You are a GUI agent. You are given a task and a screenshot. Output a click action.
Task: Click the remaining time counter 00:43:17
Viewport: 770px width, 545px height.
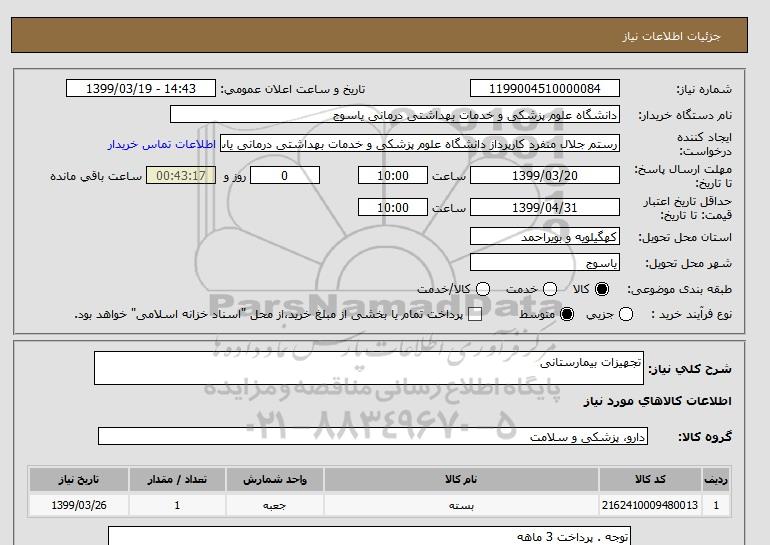[181, 175]
